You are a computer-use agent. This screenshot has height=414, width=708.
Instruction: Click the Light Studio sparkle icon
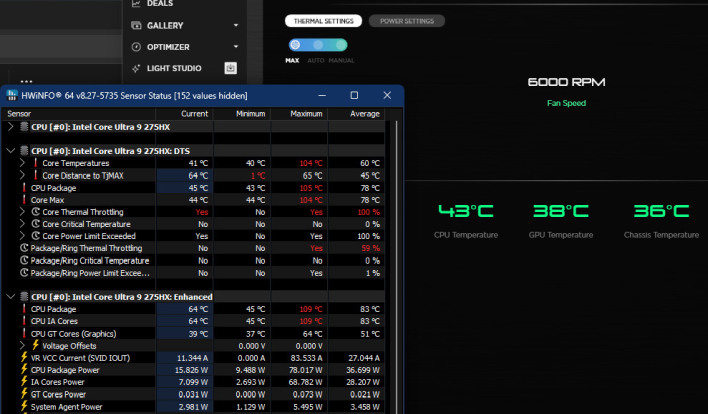[x=137, y=68]
